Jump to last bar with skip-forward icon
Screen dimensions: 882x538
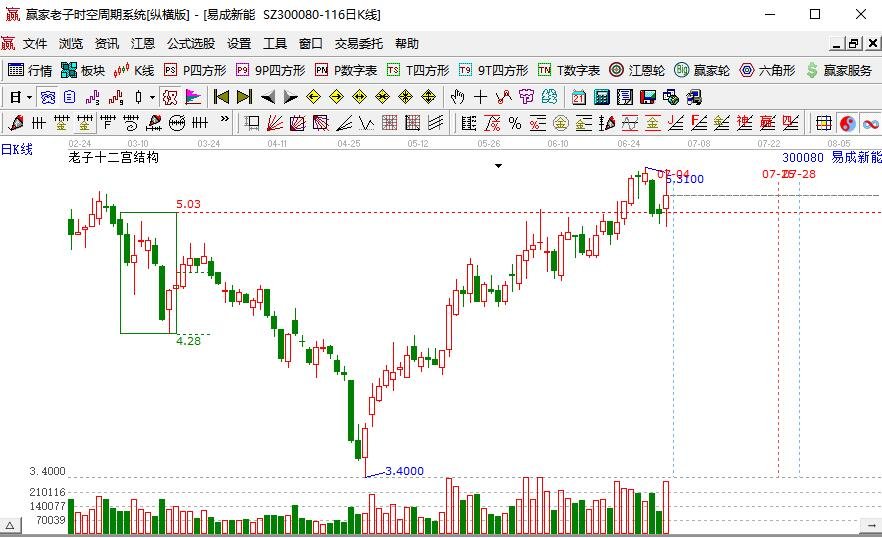pos(244,97)
